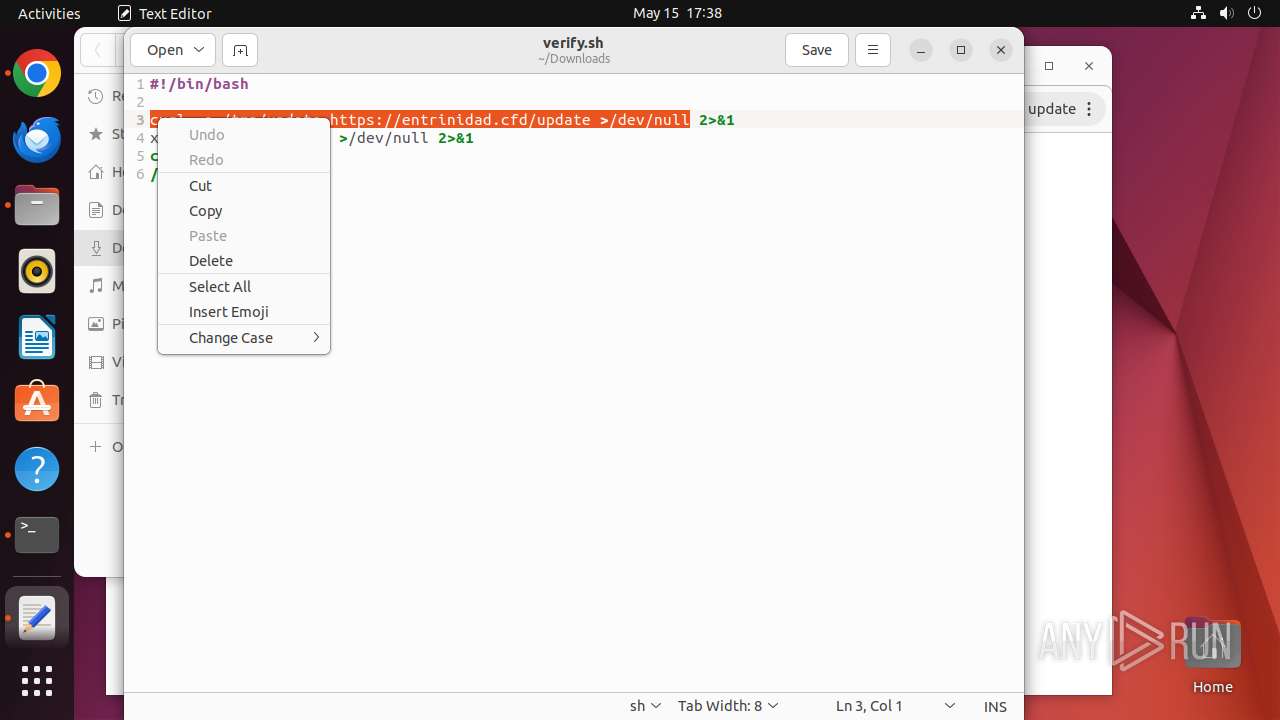Viewport: 1280px width, 720px height.
Task: Open the volume indicator in top bar
Action: 1227,13
